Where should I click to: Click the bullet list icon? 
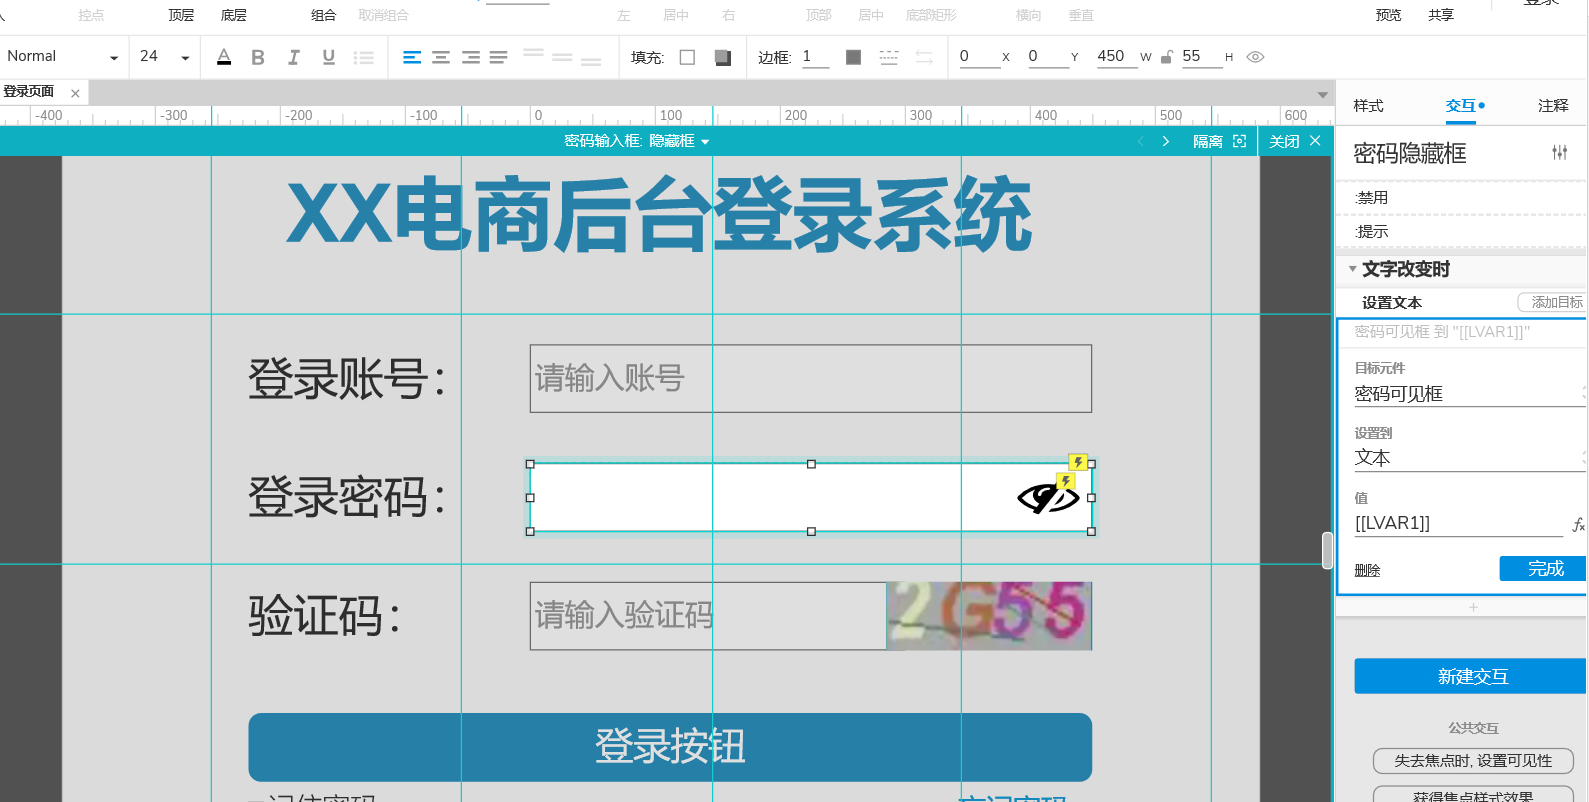point(364,57)
